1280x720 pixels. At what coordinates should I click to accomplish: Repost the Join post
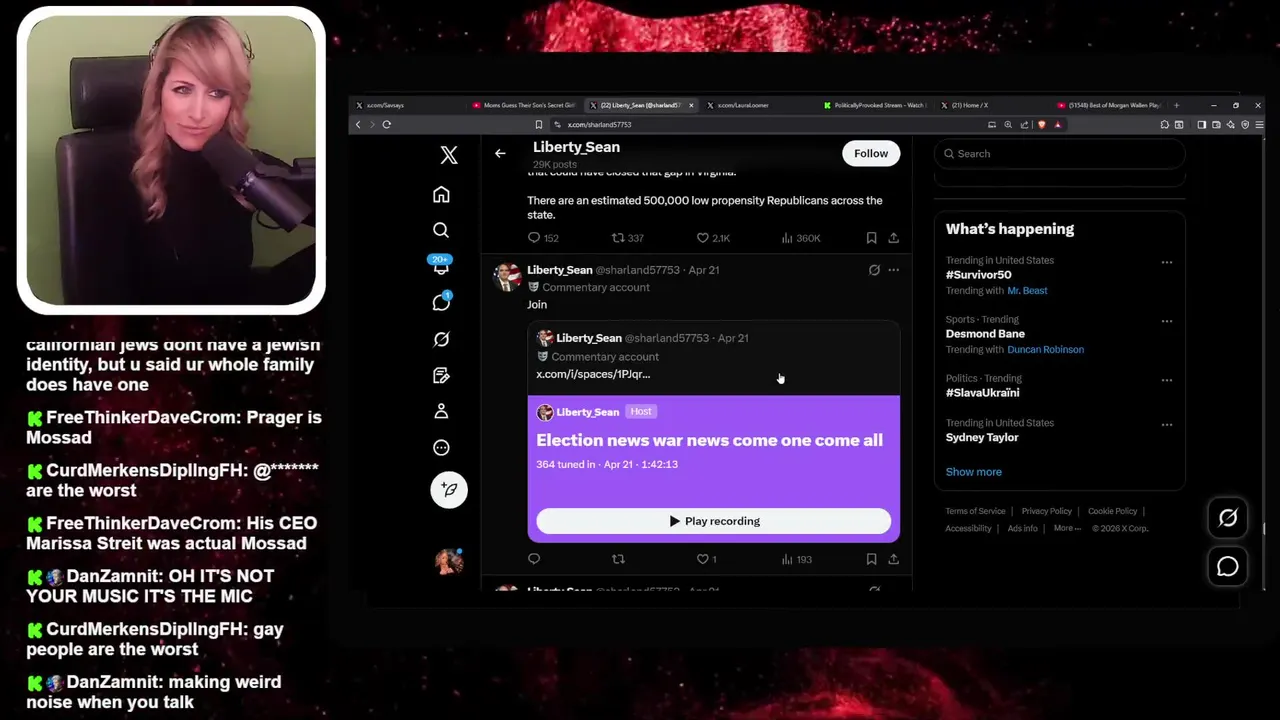618,559
